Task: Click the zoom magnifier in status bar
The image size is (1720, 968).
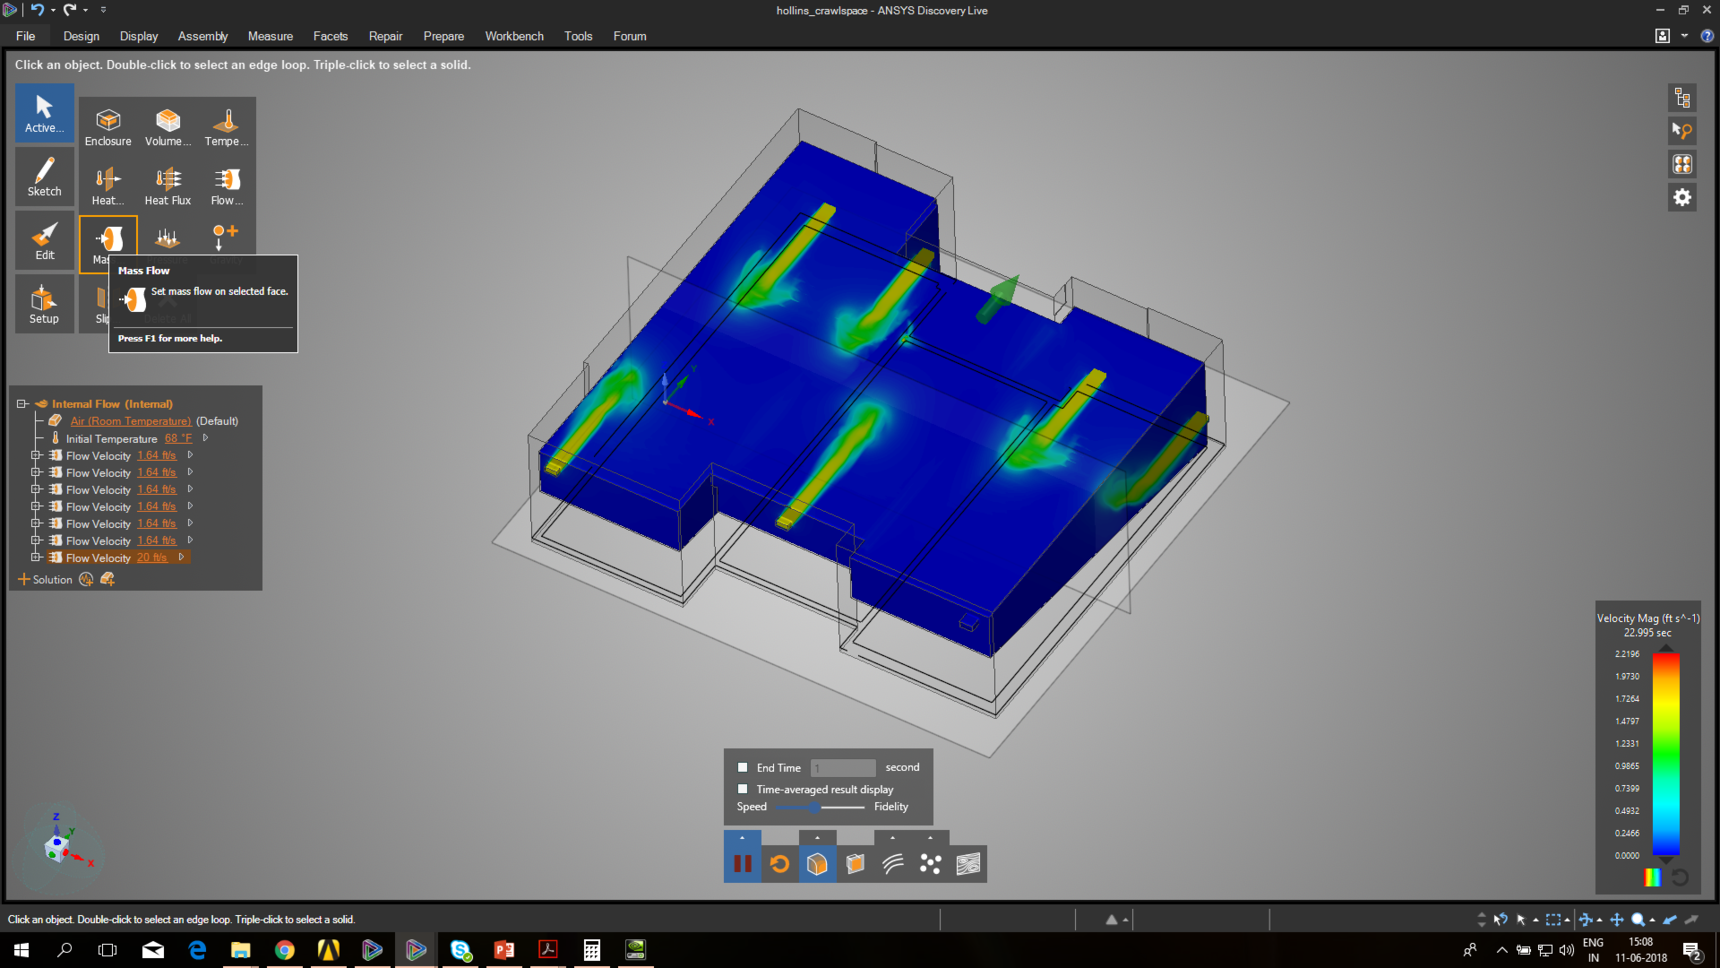Action: (1638, 919)
